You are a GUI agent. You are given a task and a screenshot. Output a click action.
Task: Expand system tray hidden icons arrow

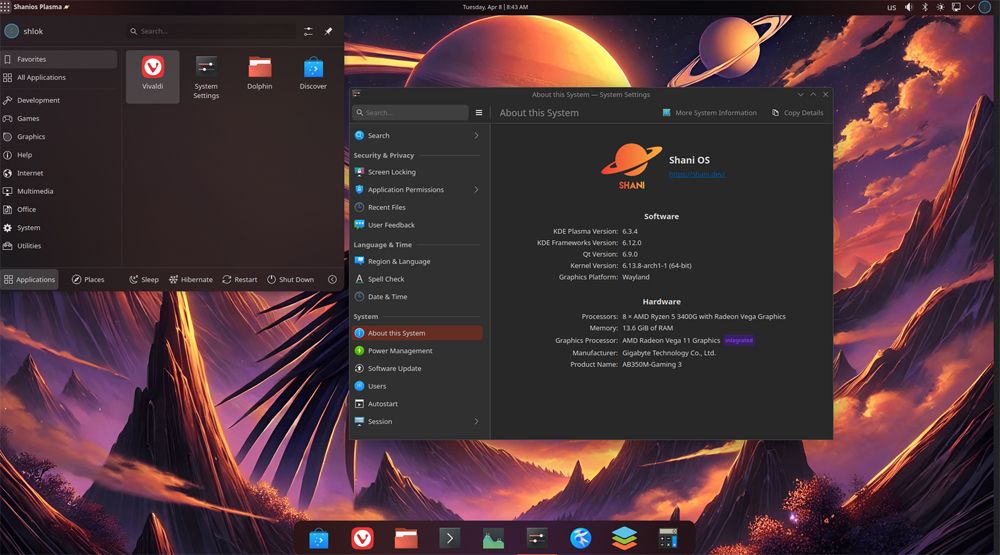click(971, 7)
